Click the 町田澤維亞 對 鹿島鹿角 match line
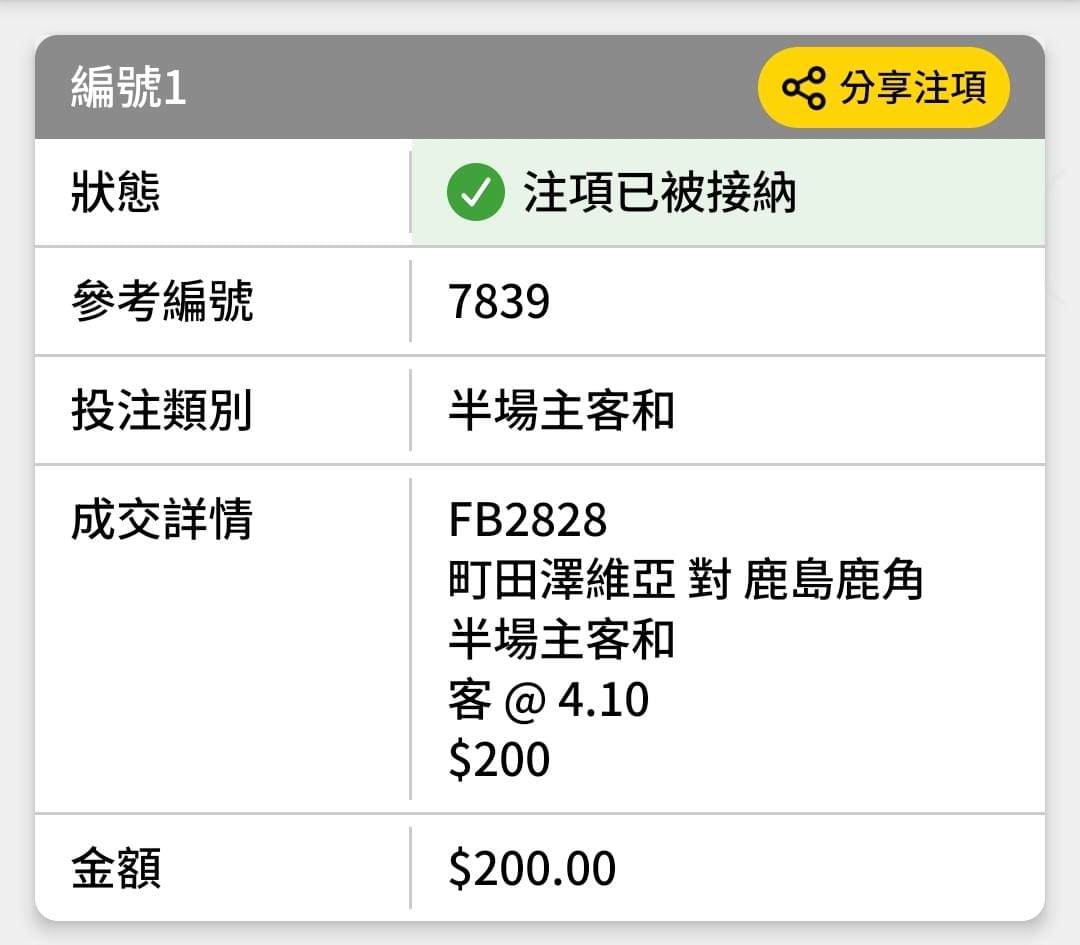 686,579
